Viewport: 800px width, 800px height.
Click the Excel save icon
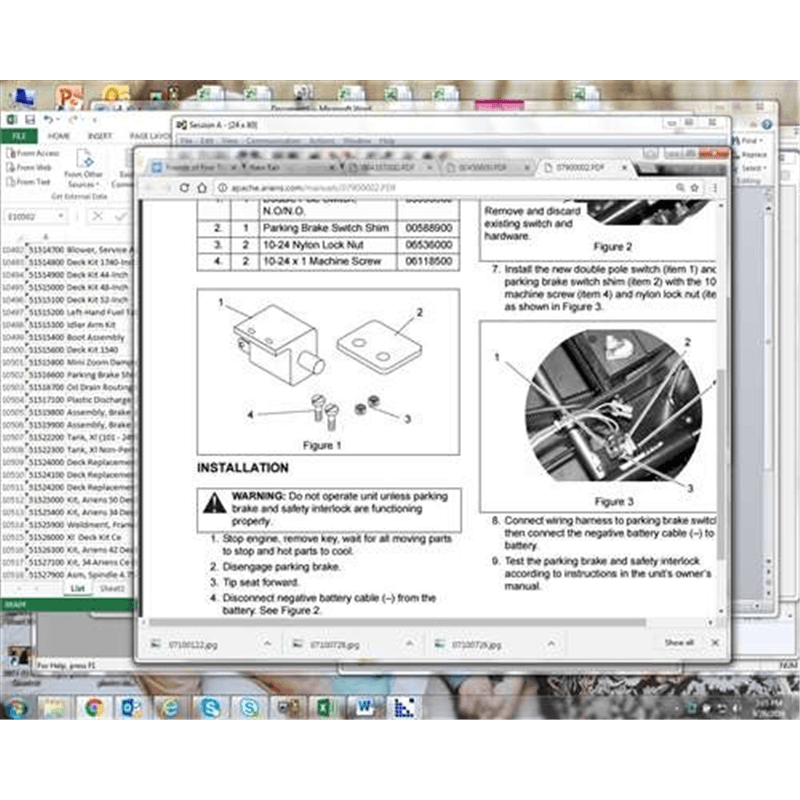30,120
